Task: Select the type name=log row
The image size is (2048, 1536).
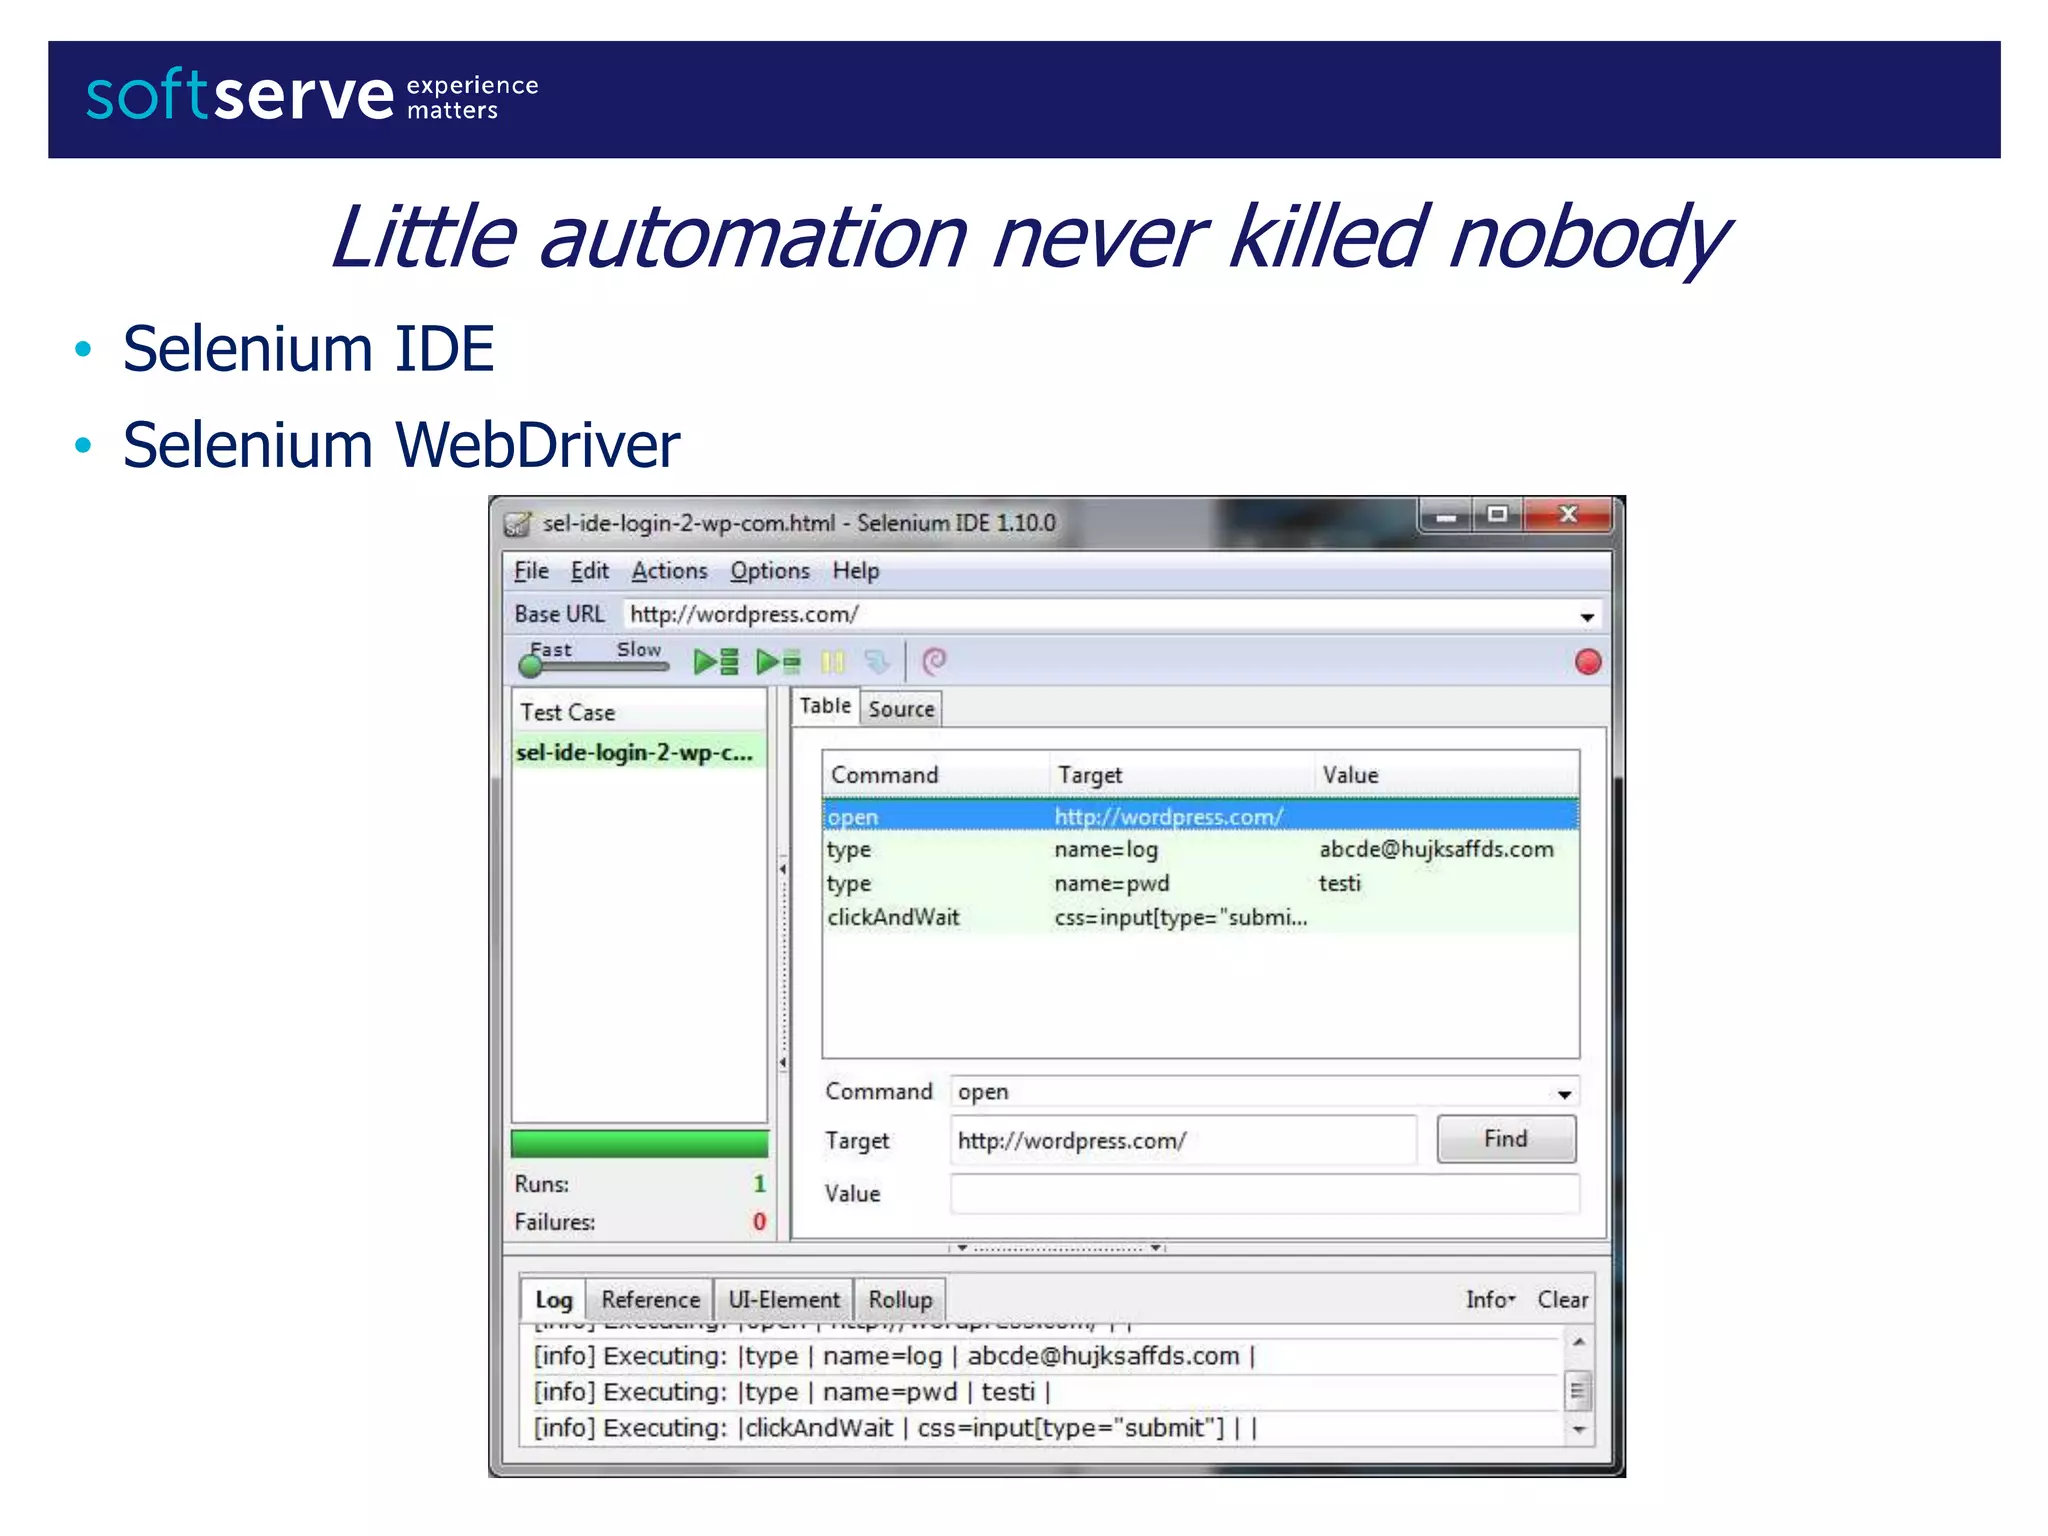Action: (1201, 849)
